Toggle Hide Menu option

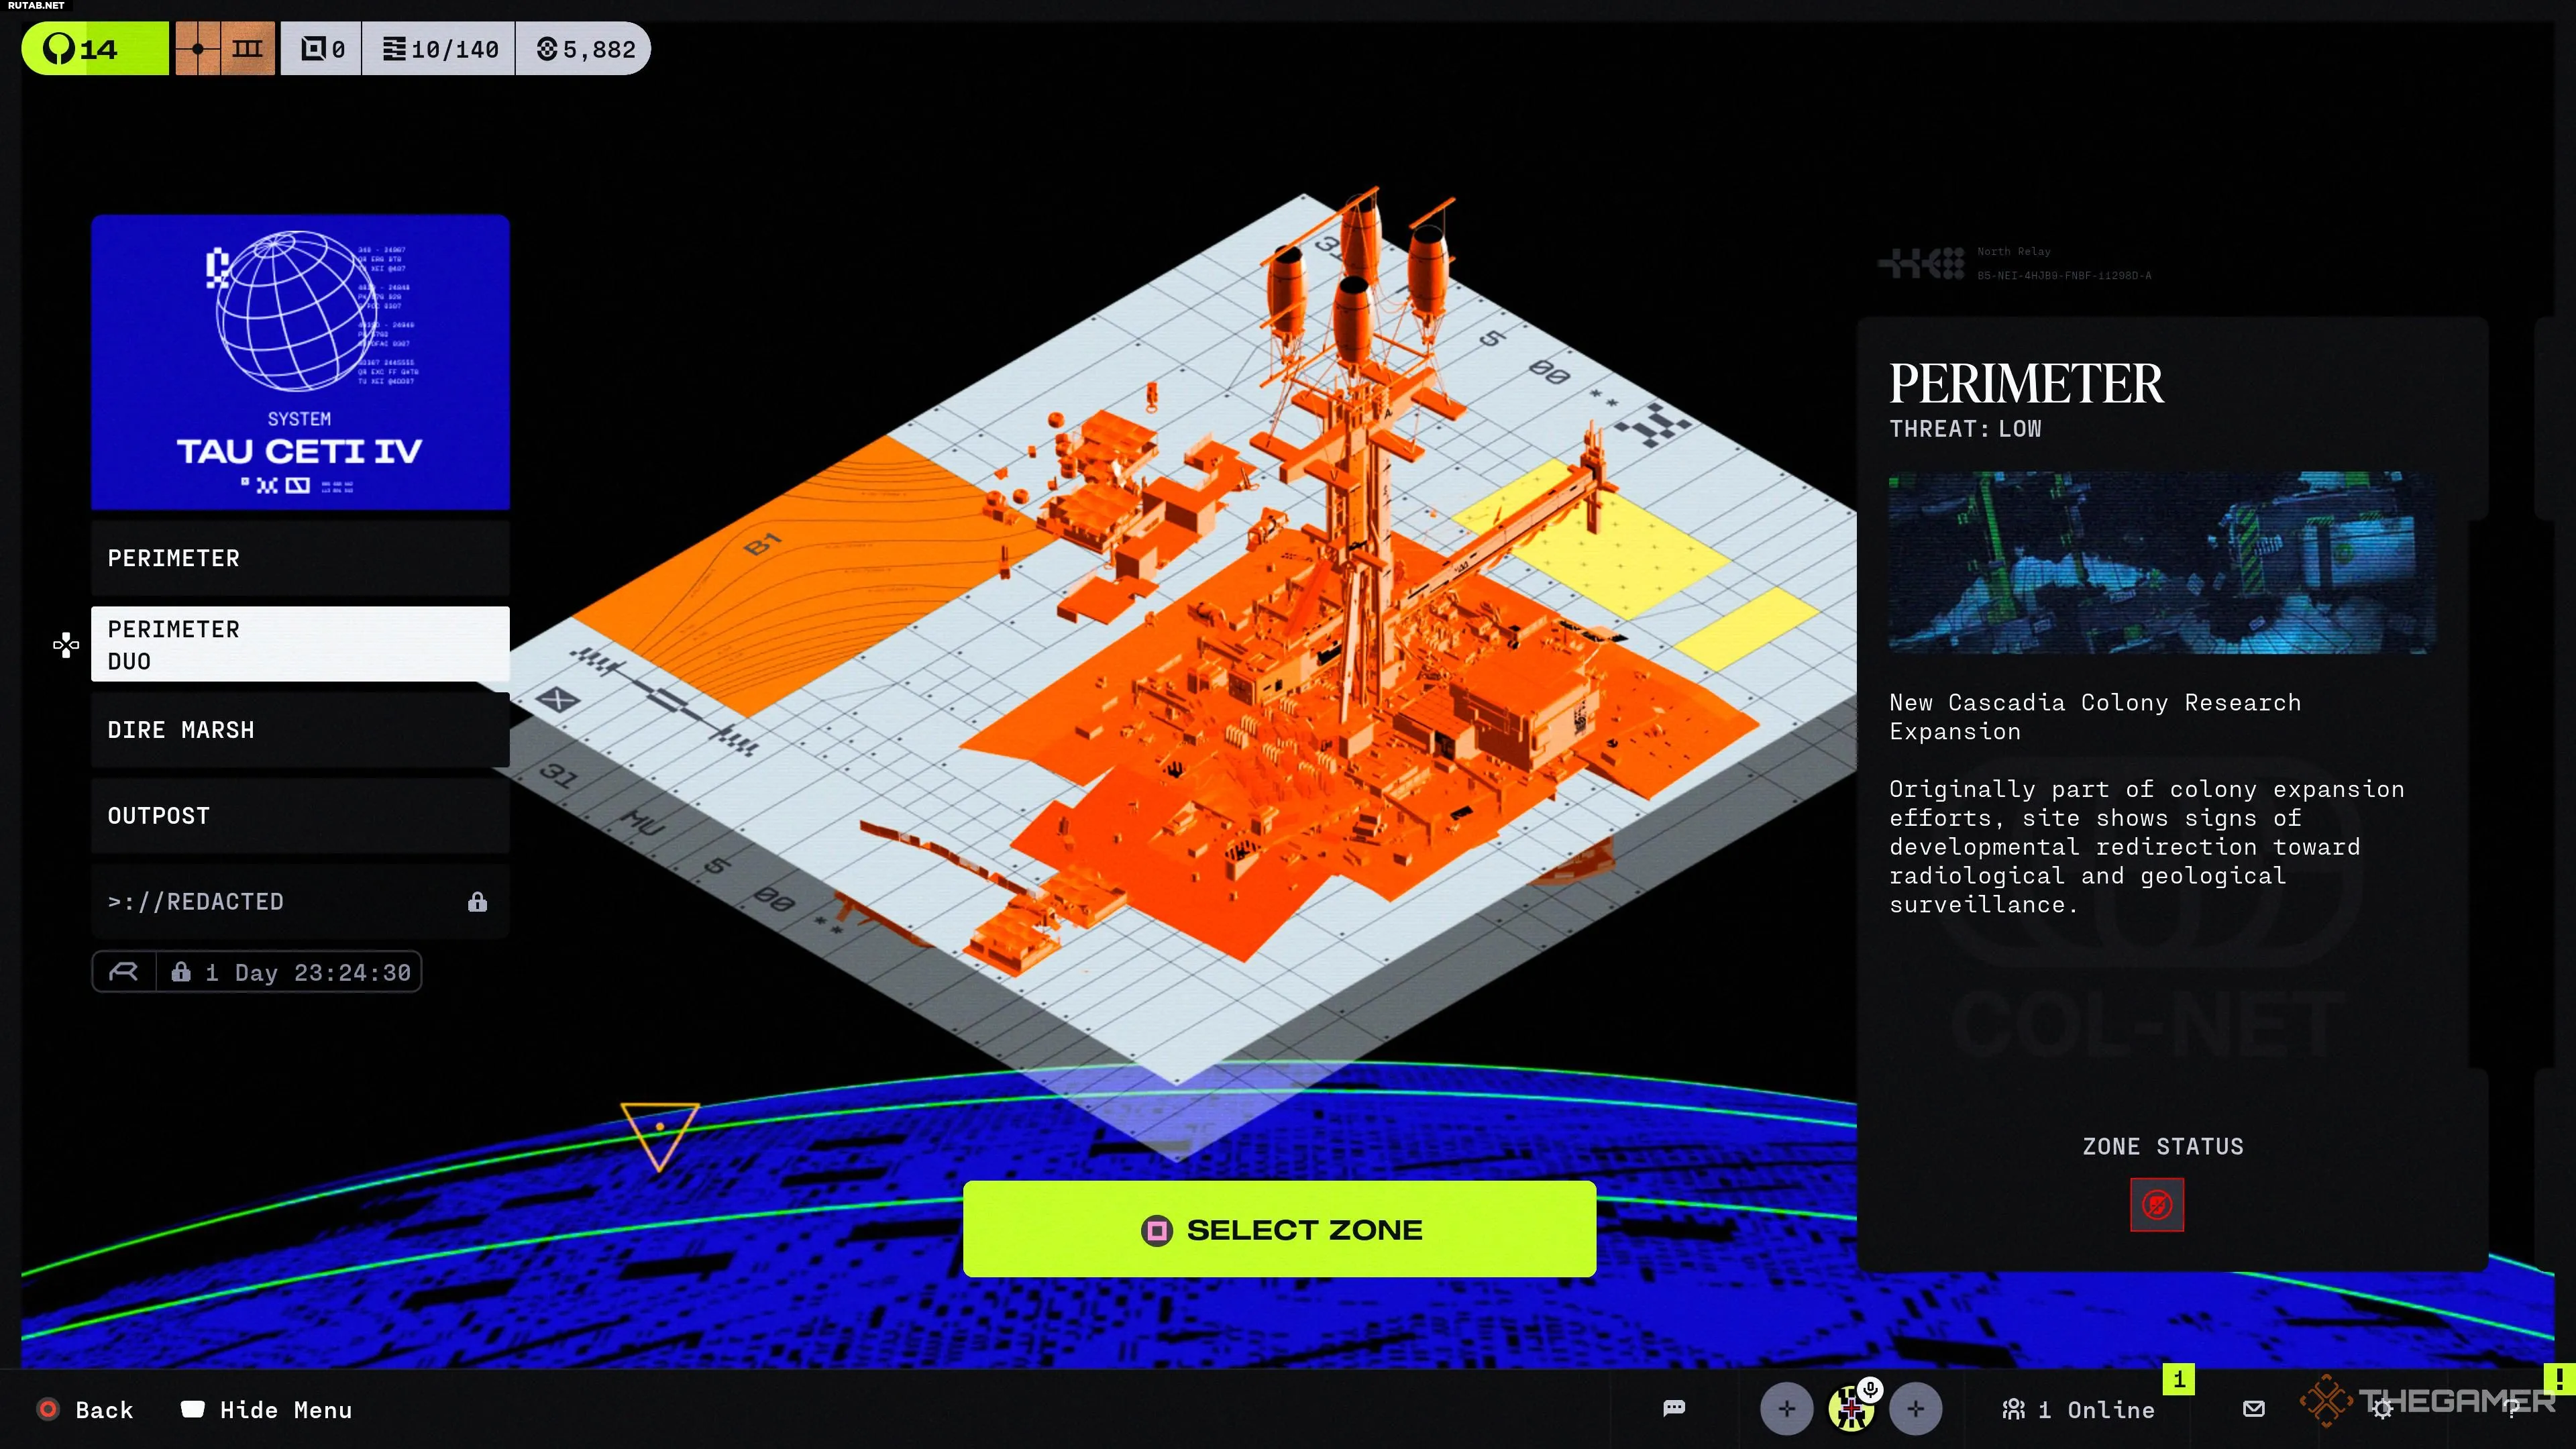pos(266,1410)
